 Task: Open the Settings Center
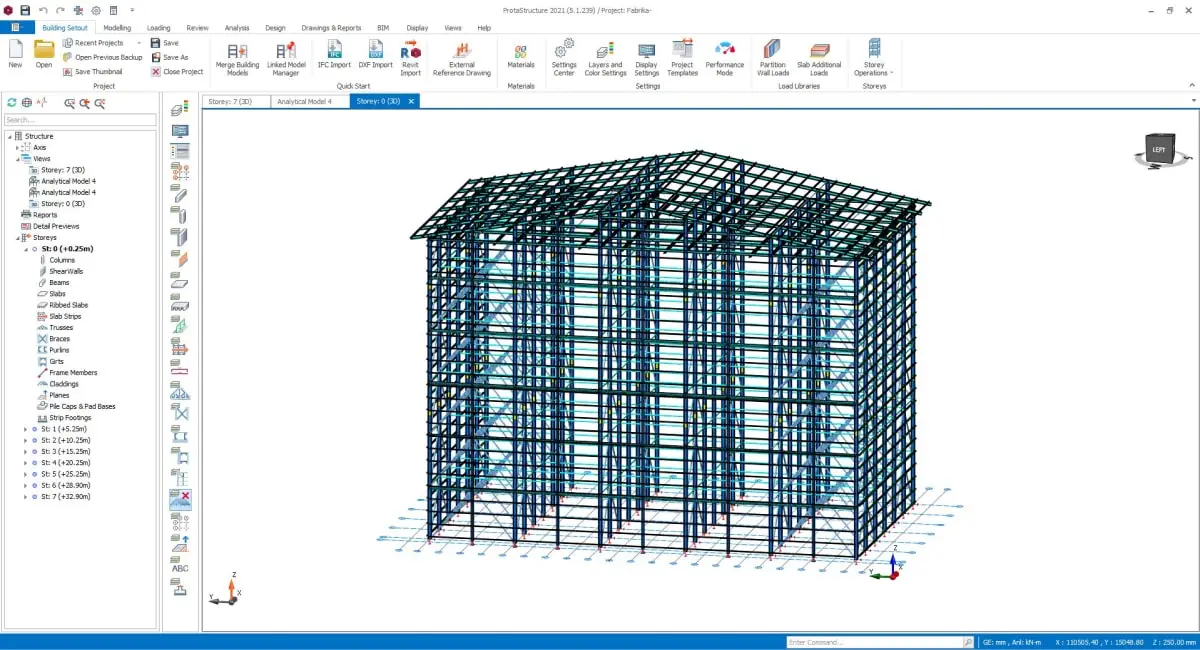point(564,56)
